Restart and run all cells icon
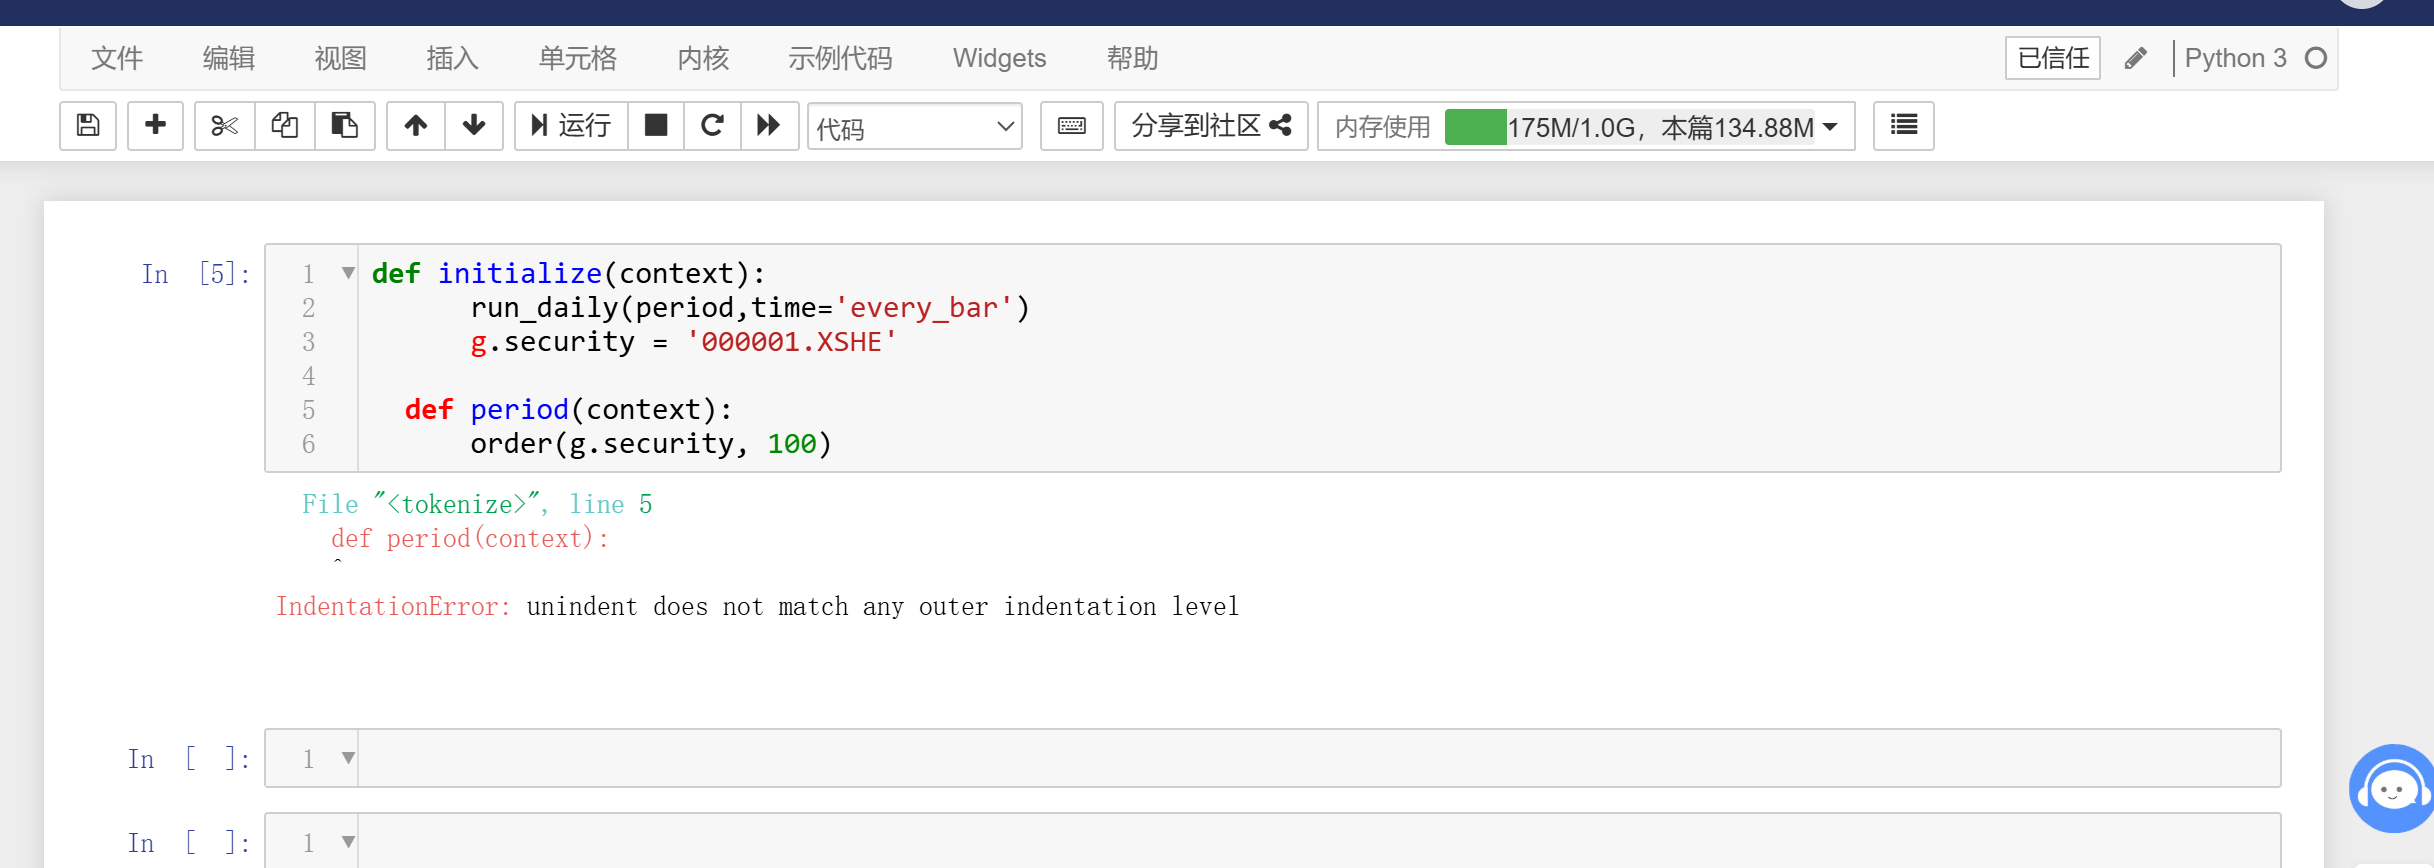This screenshot has width=2434, height=868. pyautogui.click(x=769, y=126)
